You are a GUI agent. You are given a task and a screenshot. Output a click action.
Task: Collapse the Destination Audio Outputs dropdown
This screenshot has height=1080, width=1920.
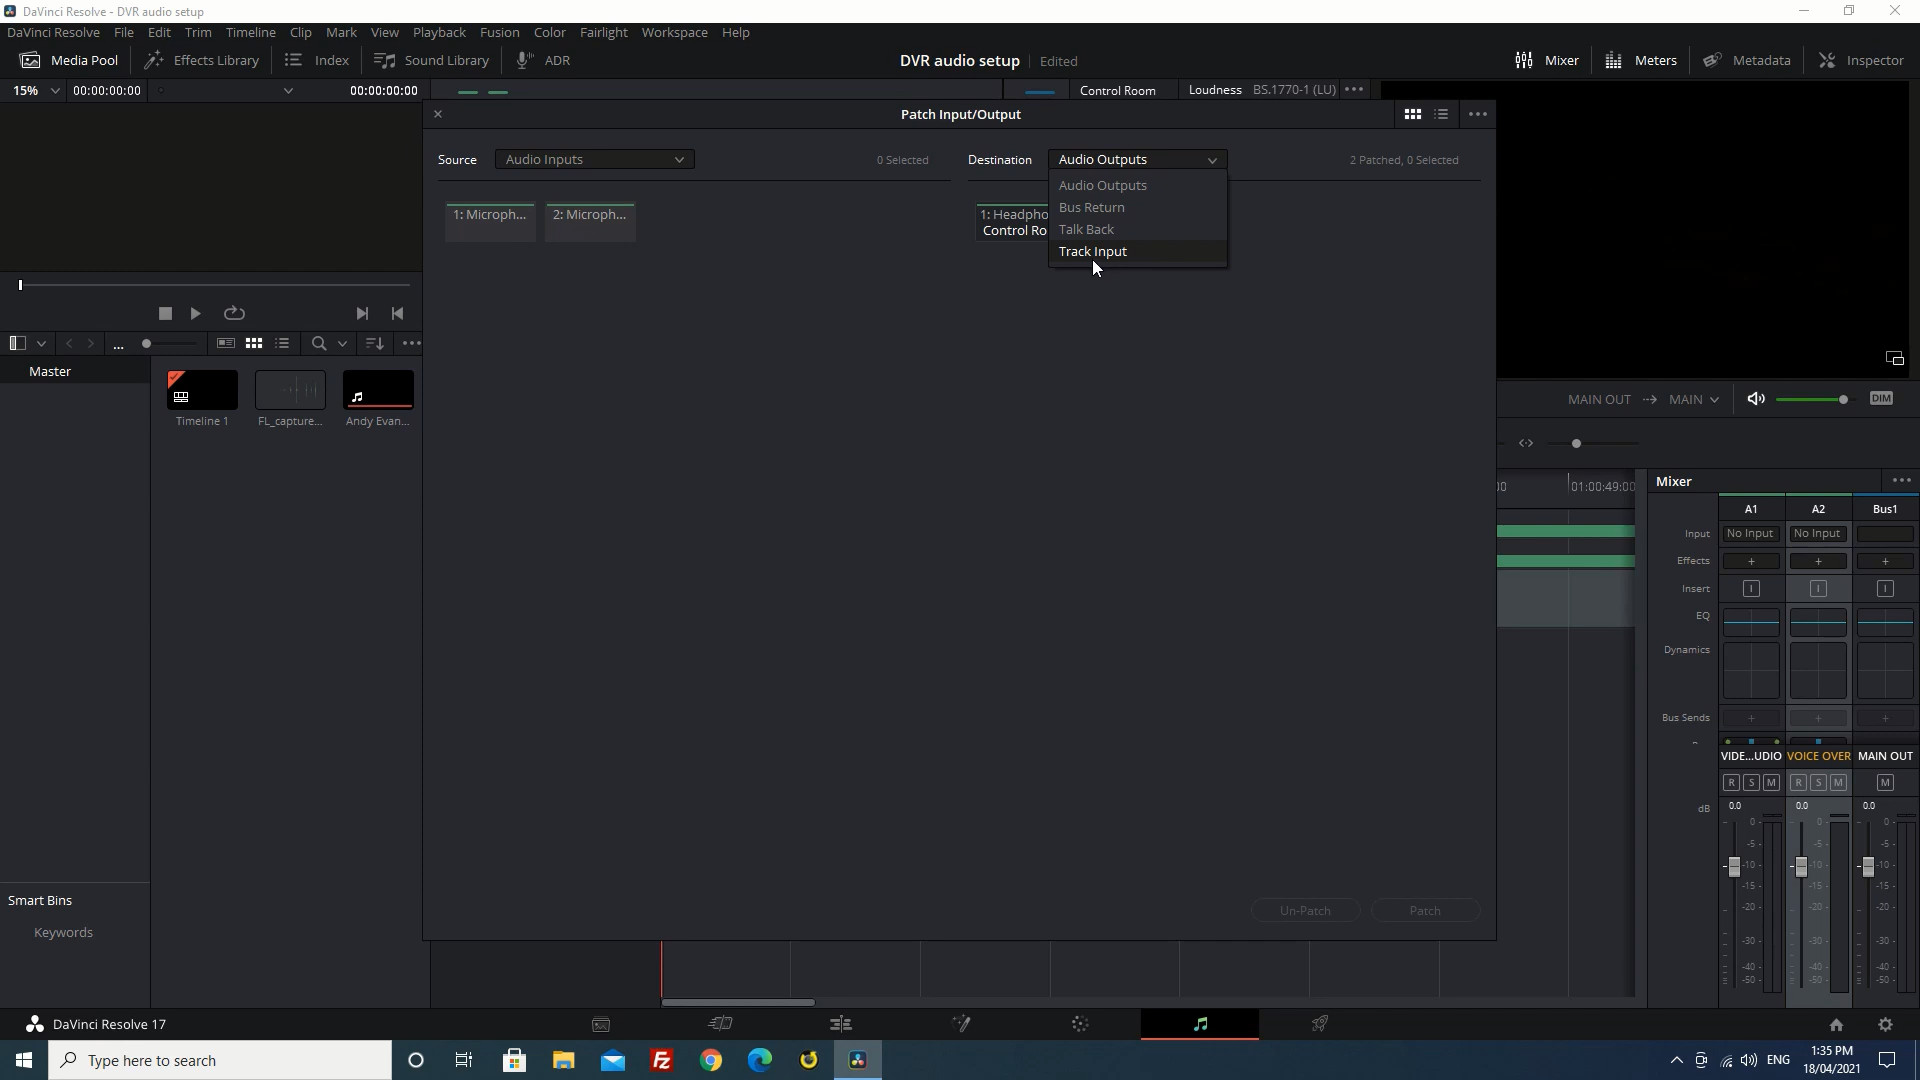[x=1137, y=159]
